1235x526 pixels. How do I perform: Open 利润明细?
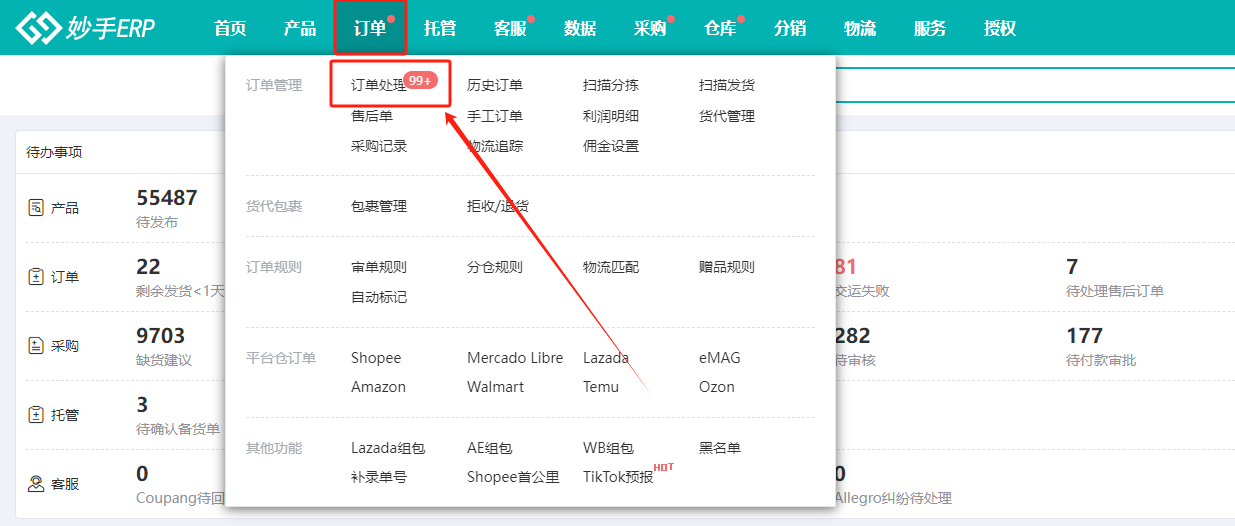611,116
